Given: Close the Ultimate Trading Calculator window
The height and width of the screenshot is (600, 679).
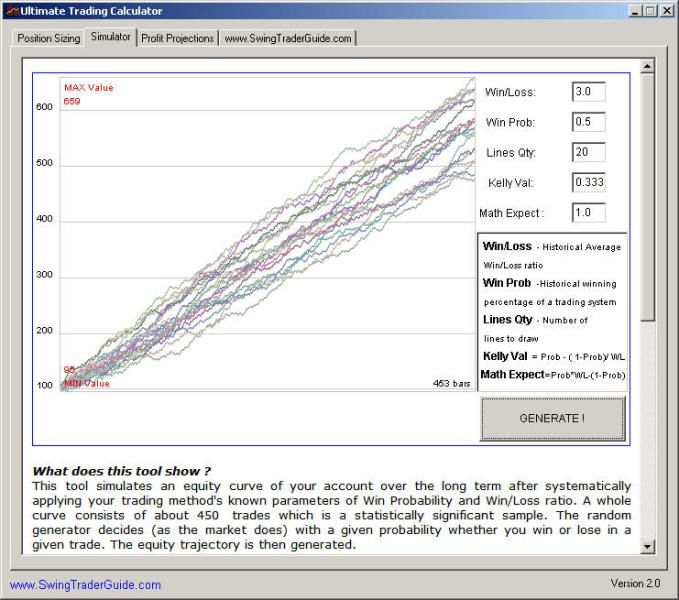Looking at the screenshot, I should 667,10.
